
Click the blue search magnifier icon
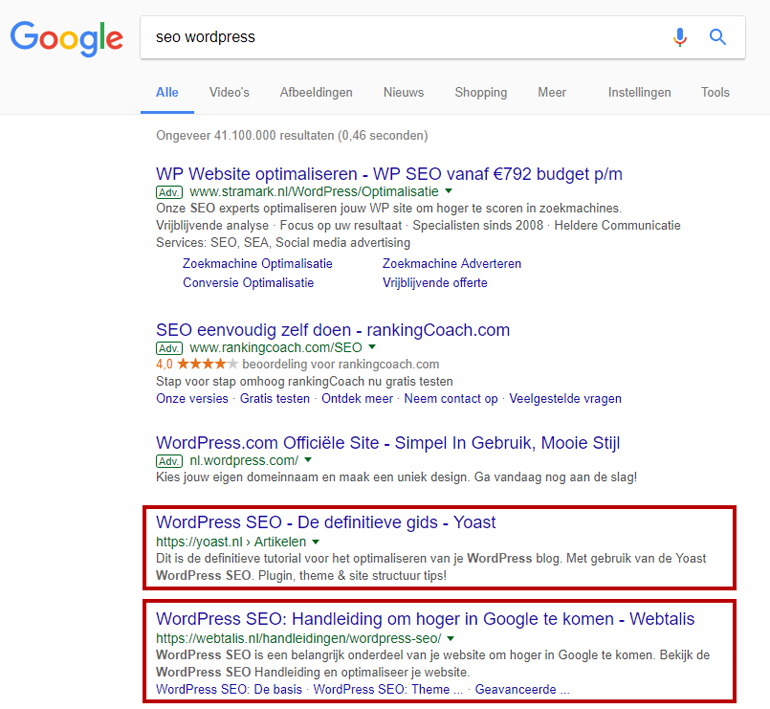click(x=717, y=37)
